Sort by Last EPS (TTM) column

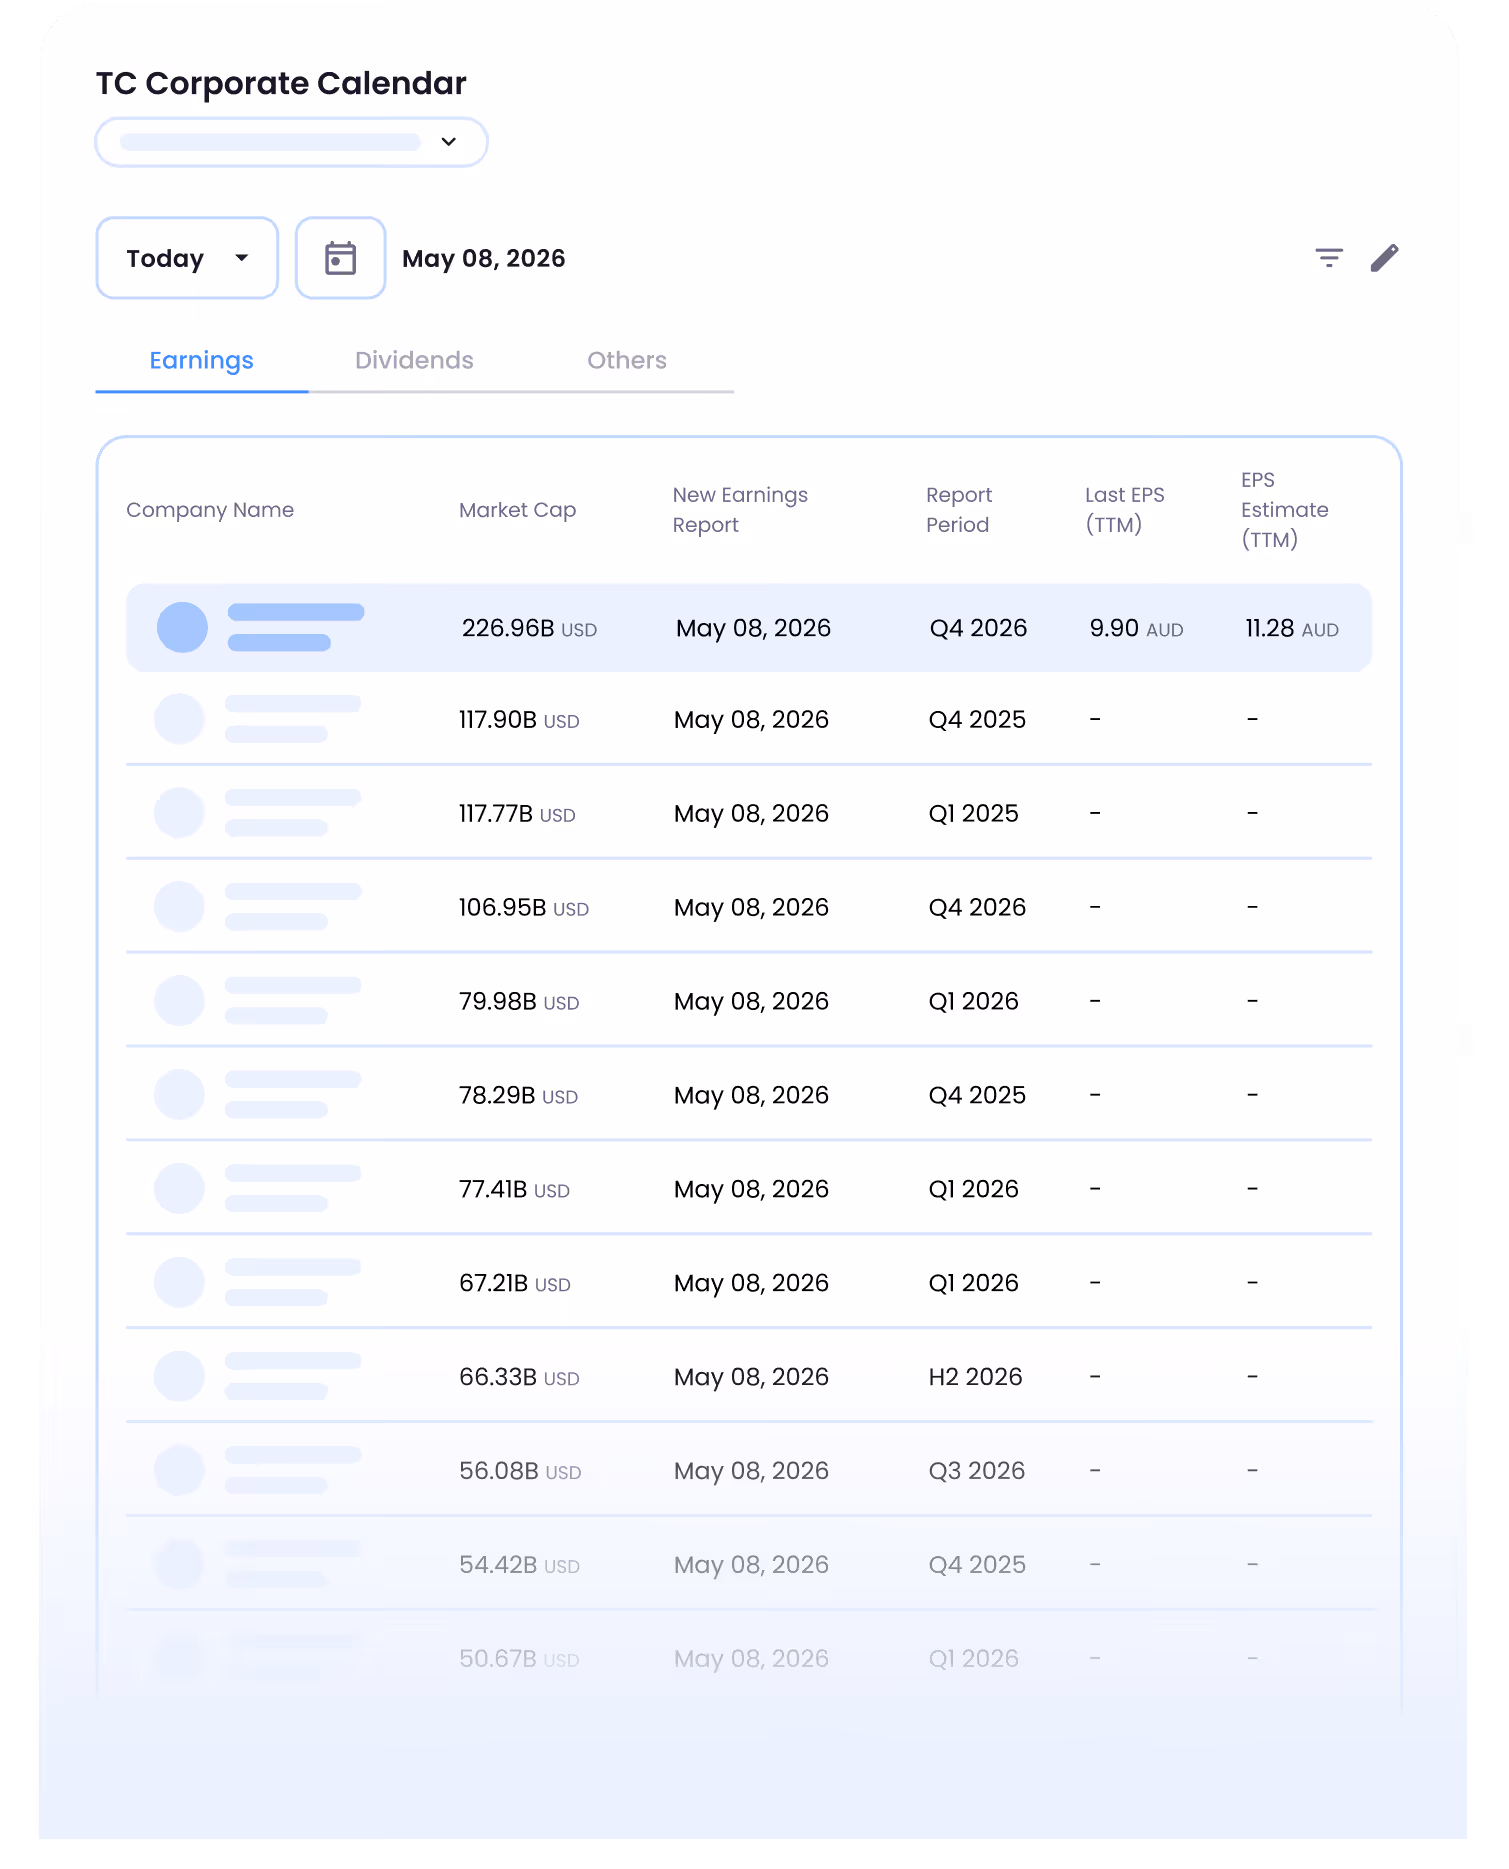click(x=1124, y=510)
